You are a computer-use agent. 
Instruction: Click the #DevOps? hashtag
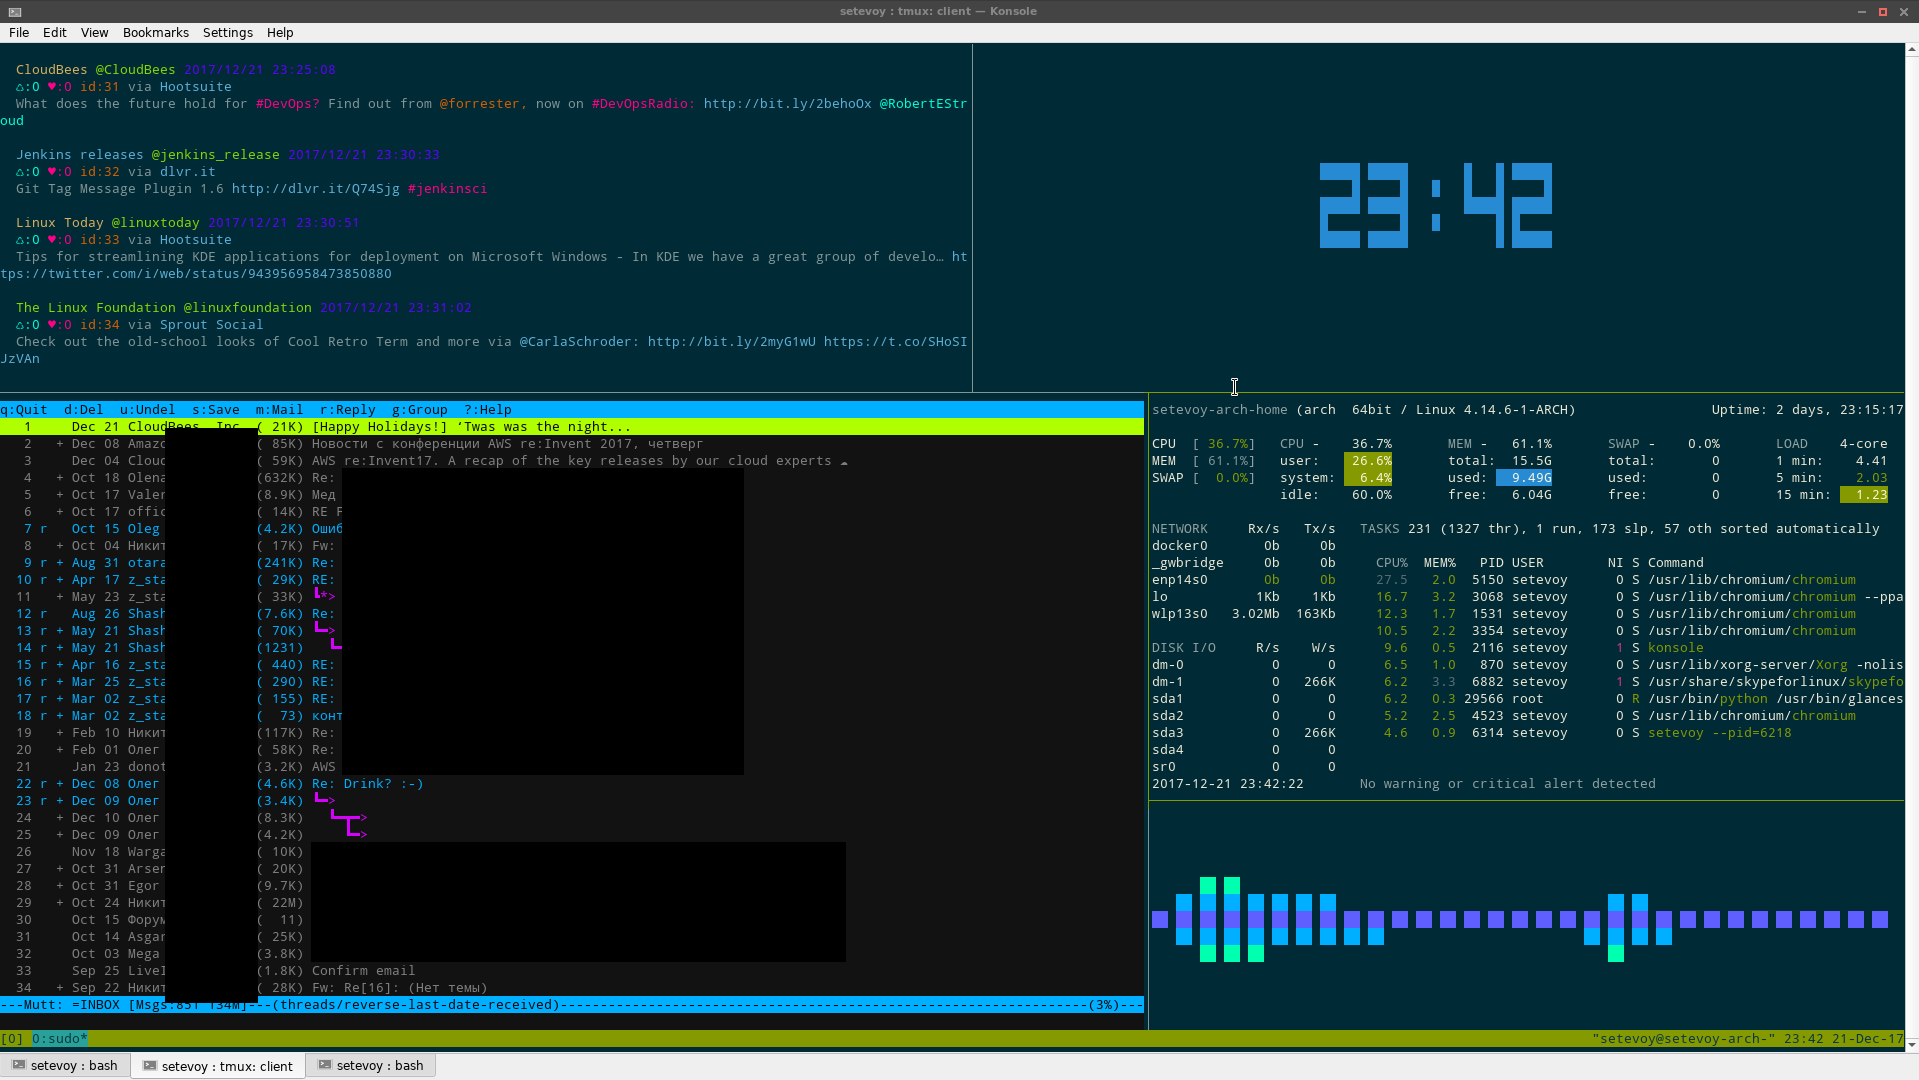(x=287, y=103)
